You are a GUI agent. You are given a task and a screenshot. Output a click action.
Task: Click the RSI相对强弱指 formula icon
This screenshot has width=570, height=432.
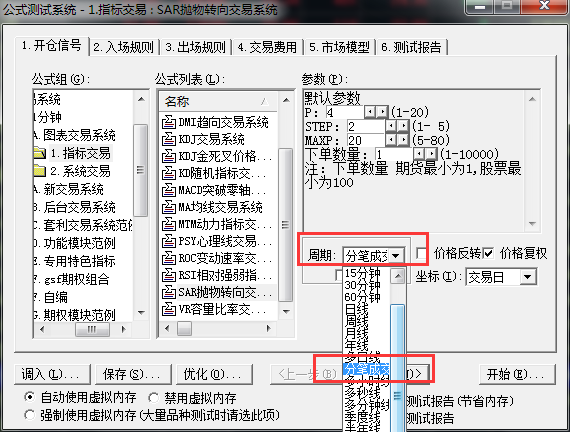pos(169,275)
